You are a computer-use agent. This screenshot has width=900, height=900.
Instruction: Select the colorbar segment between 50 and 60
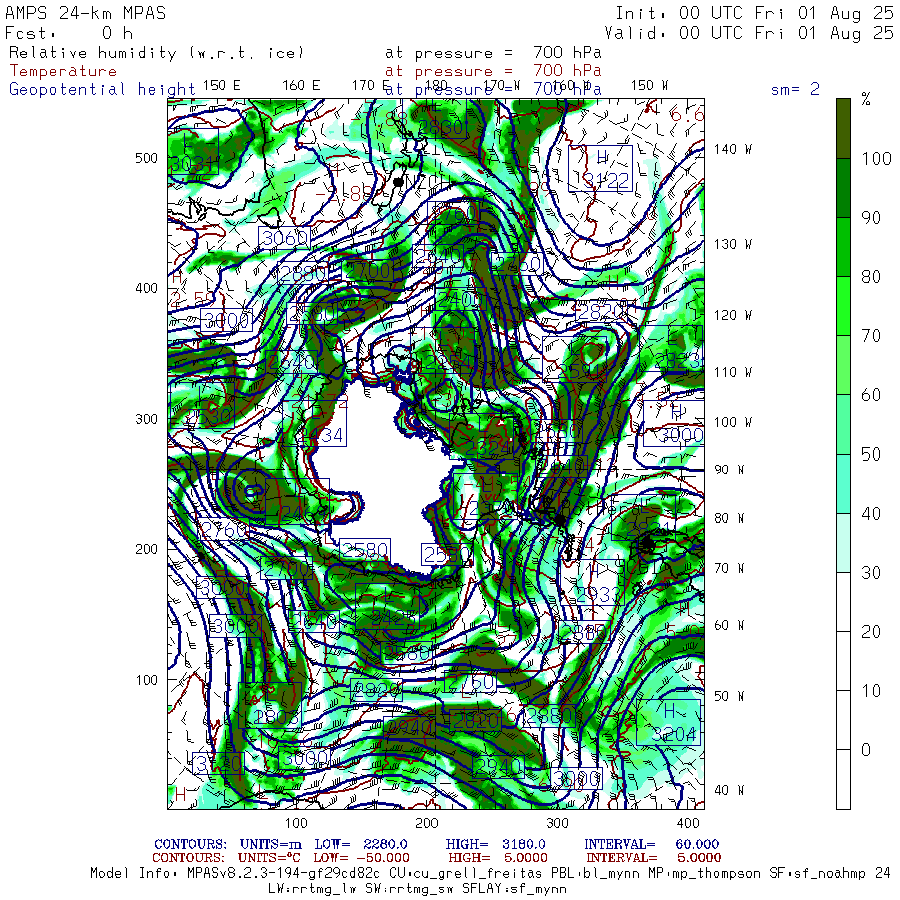pyautogui.click(x=843, y=424)
